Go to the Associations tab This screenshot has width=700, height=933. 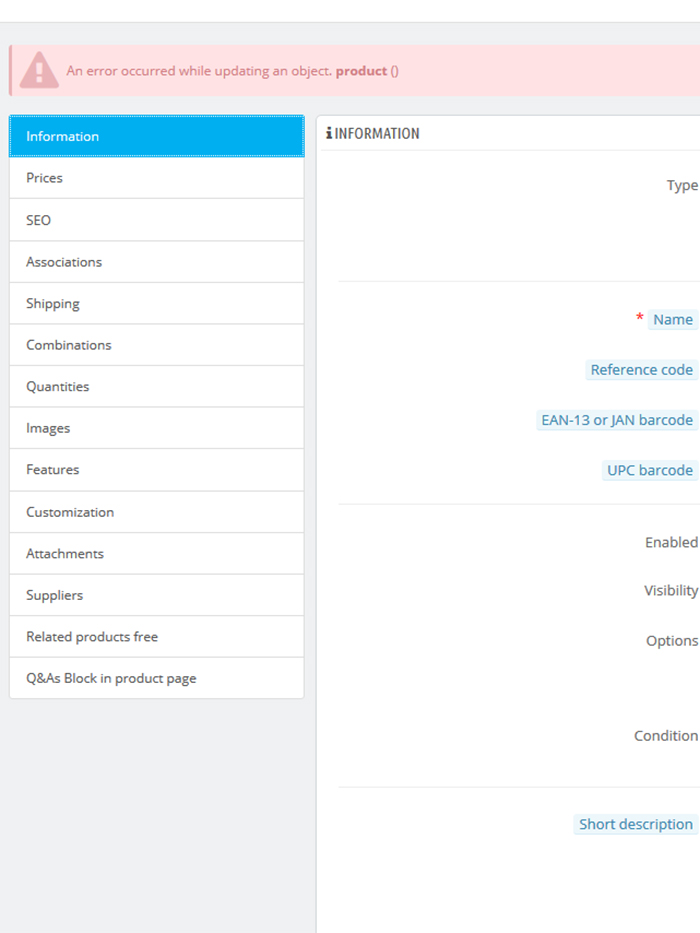click(x=157, y=262)
